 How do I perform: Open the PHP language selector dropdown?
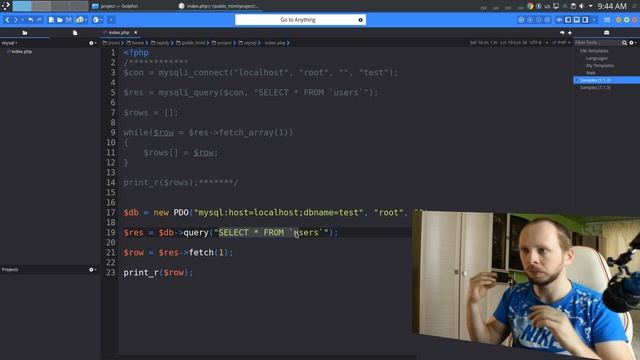tap(562, 42)
